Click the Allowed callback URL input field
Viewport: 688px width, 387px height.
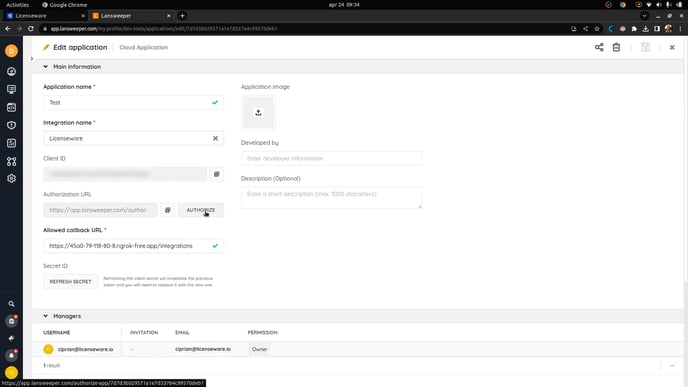click(x=133, y=246)
